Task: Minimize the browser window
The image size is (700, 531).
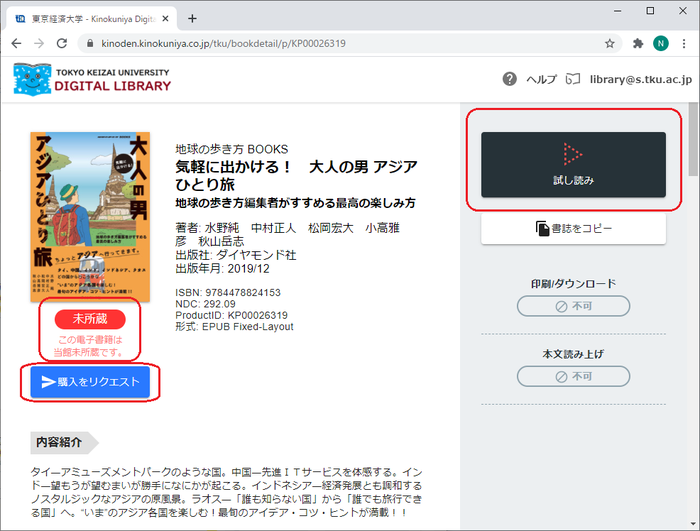Action: 617,11
